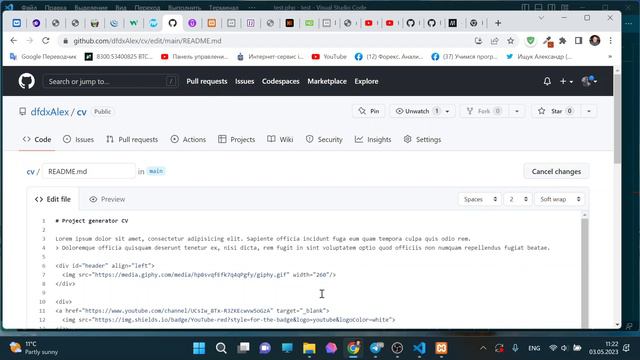
Task: Open the weather widget on taskbar
Action: [x=34, y=348]
